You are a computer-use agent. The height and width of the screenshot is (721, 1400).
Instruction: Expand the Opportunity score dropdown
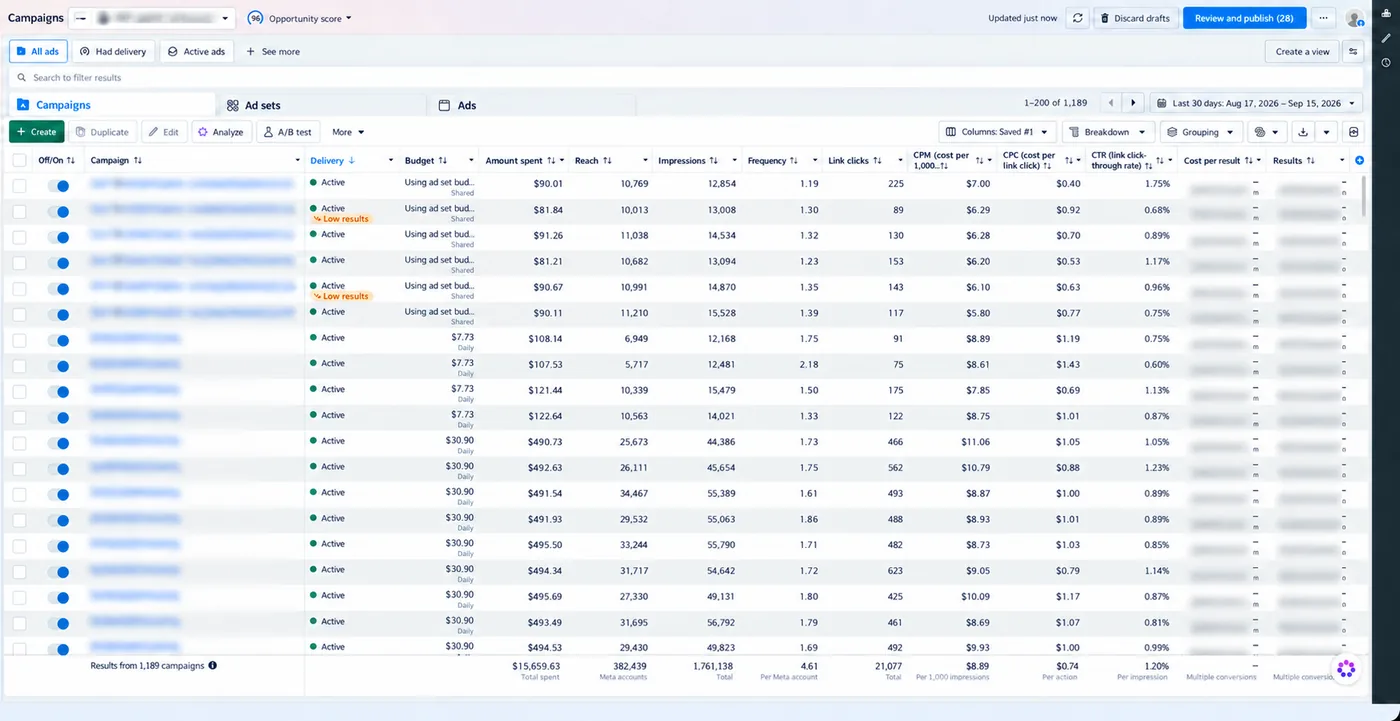click(x=300, y=18)
